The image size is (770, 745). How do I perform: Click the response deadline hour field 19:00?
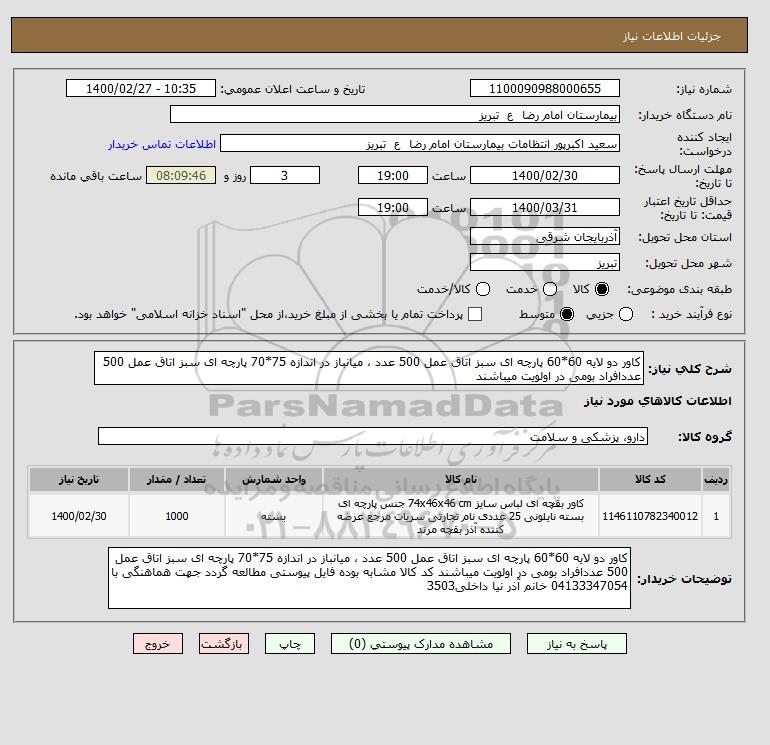tap(393, 175)
